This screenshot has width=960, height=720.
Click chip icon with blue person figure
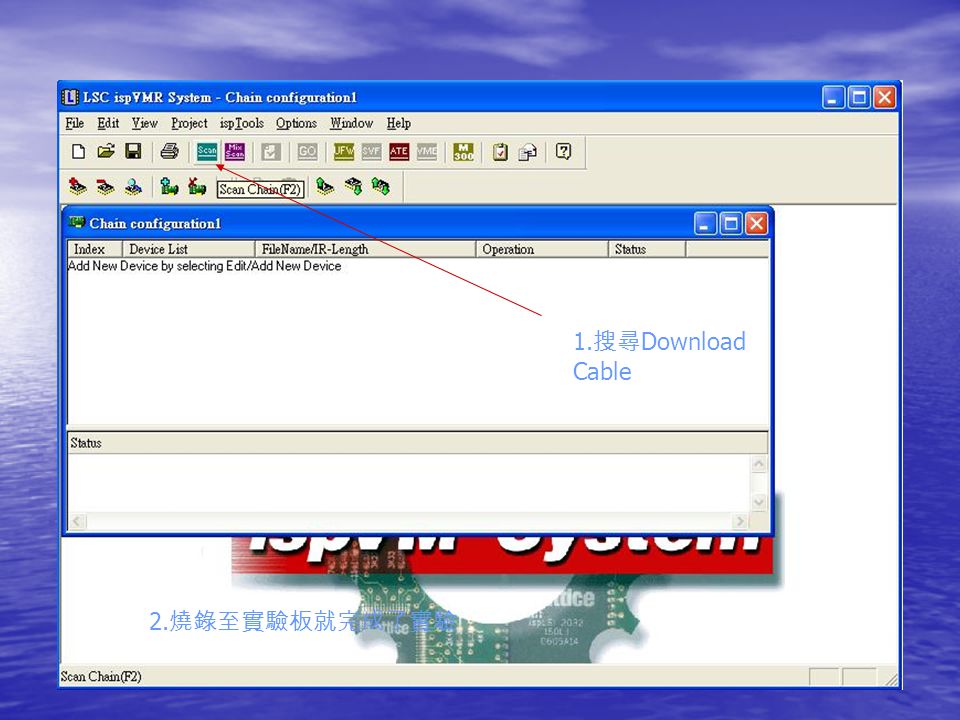(133, 187)
